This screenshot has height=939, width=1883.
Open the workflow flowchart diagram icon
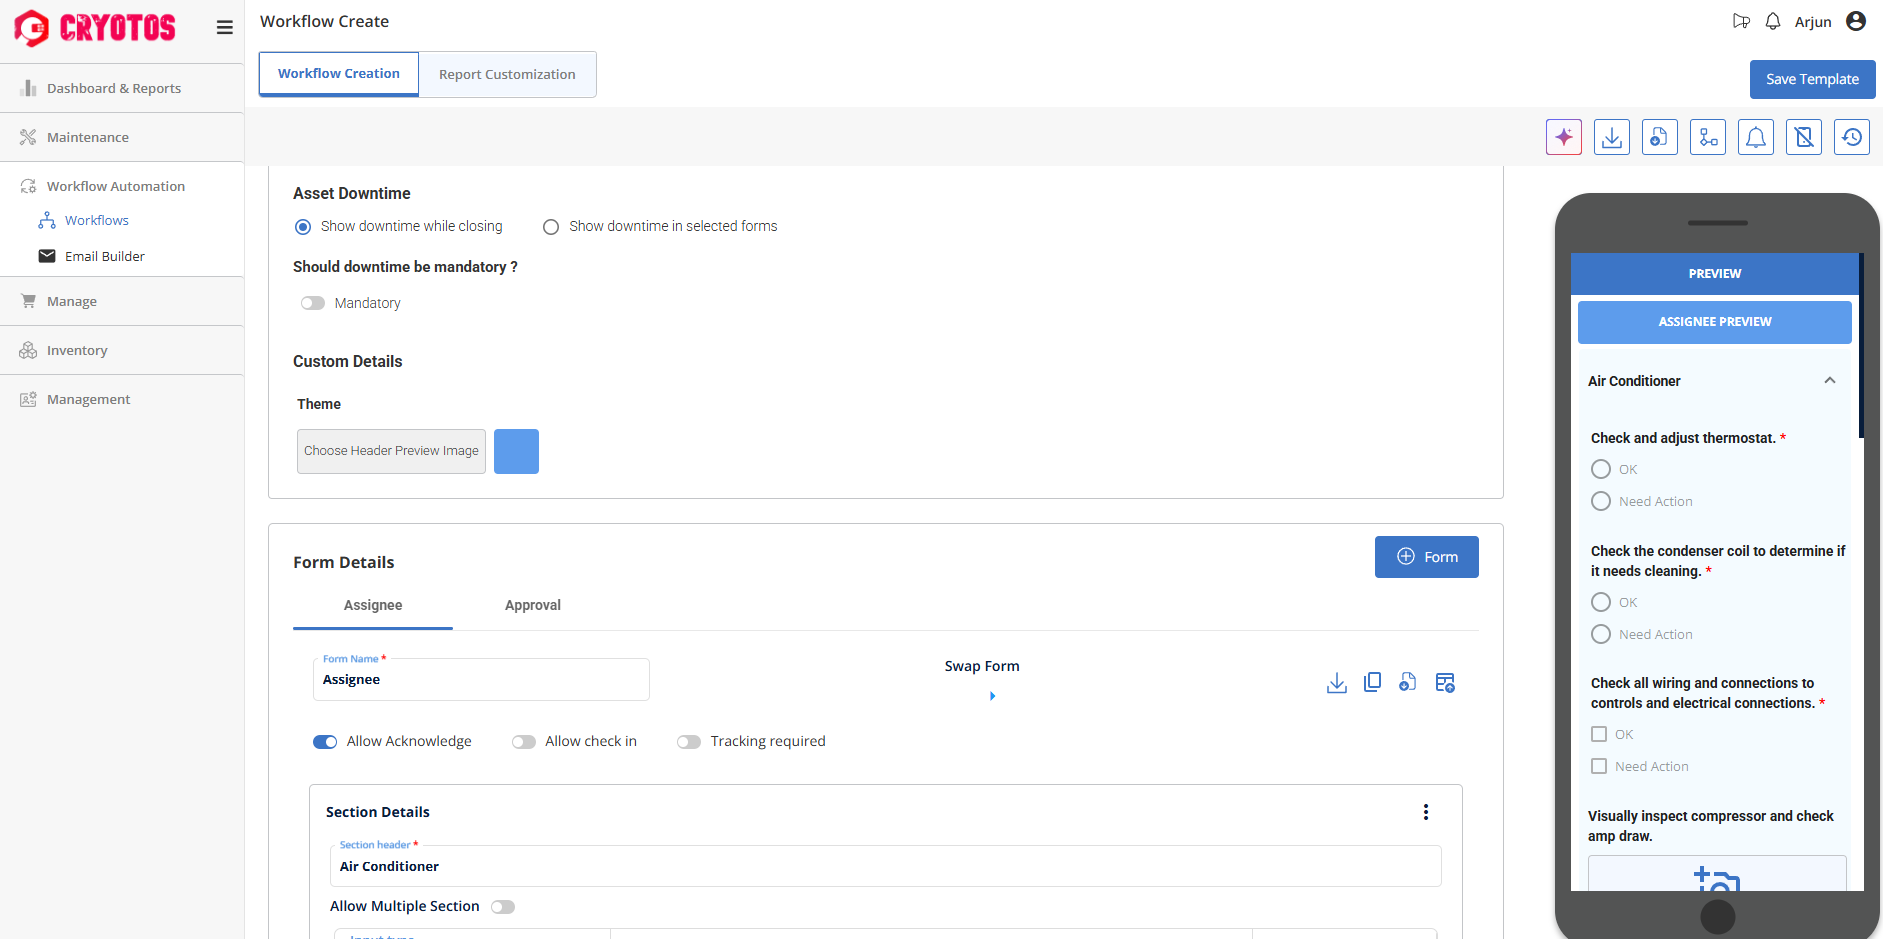pyautogui.click(x=1707, y=137)
